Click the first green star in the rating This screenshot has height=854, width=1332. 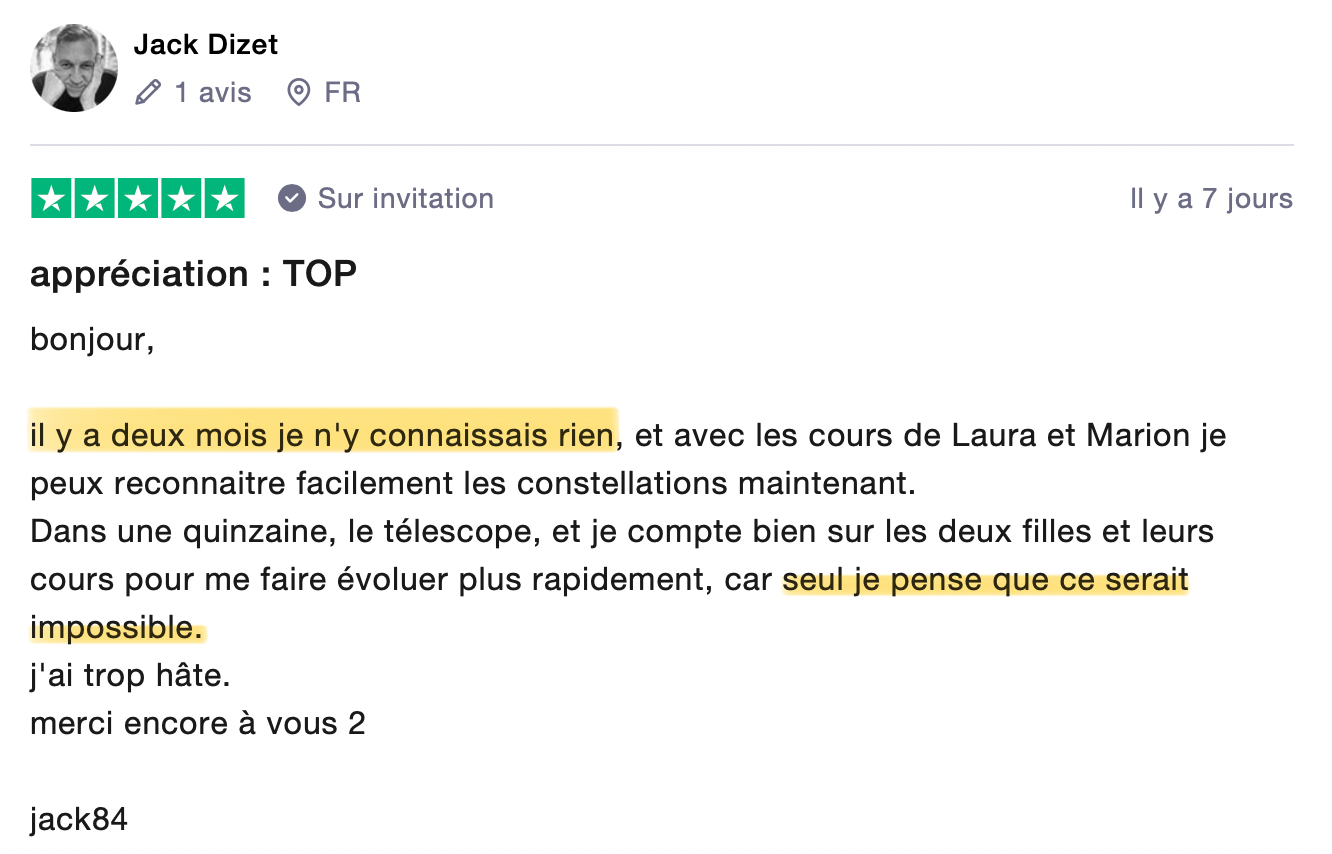click(x=52, y=199)
